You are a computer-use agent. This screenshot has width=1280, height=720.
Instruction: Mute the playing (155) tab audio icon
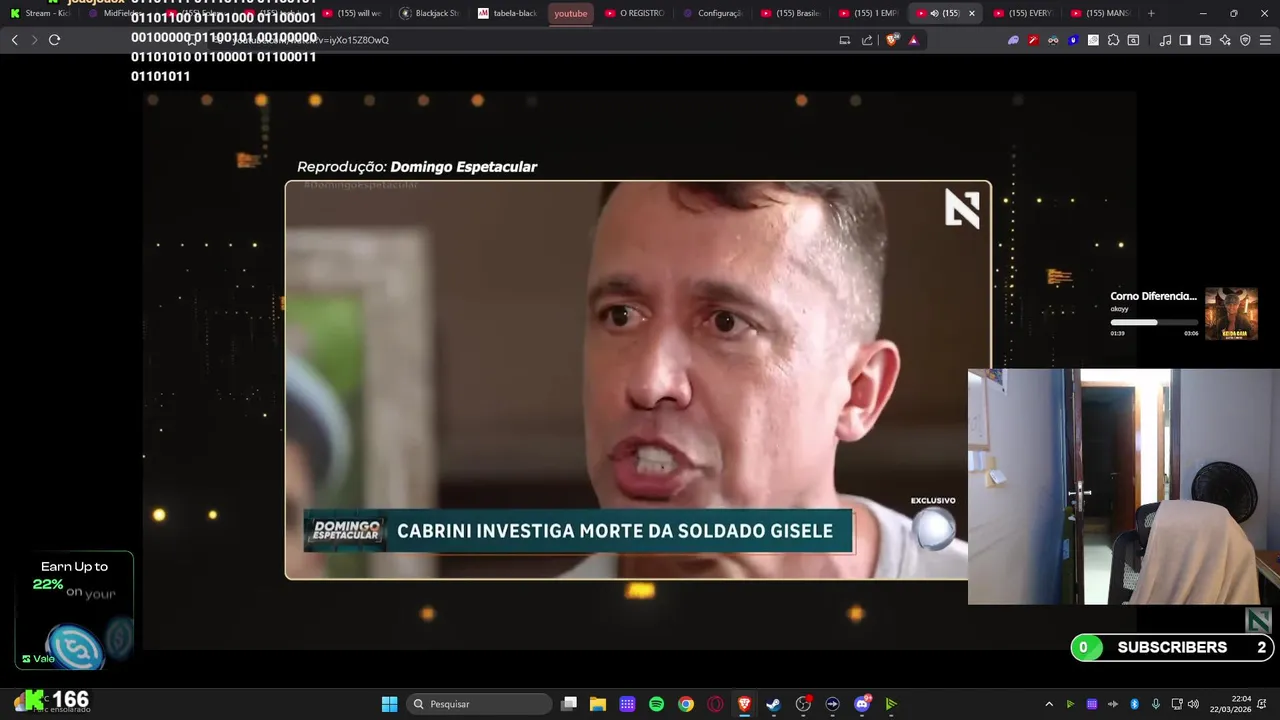(x=934, y=13)
